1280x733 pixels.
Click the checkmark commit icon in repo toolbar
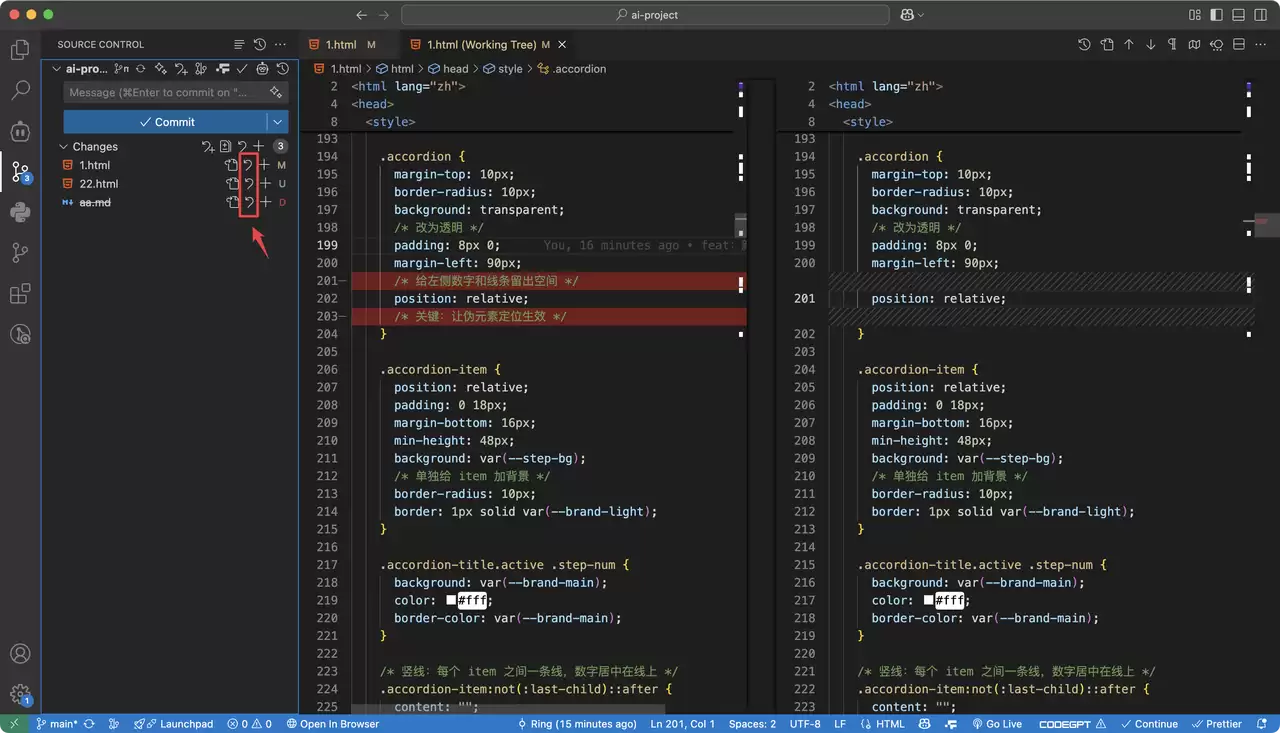[242, 69]
